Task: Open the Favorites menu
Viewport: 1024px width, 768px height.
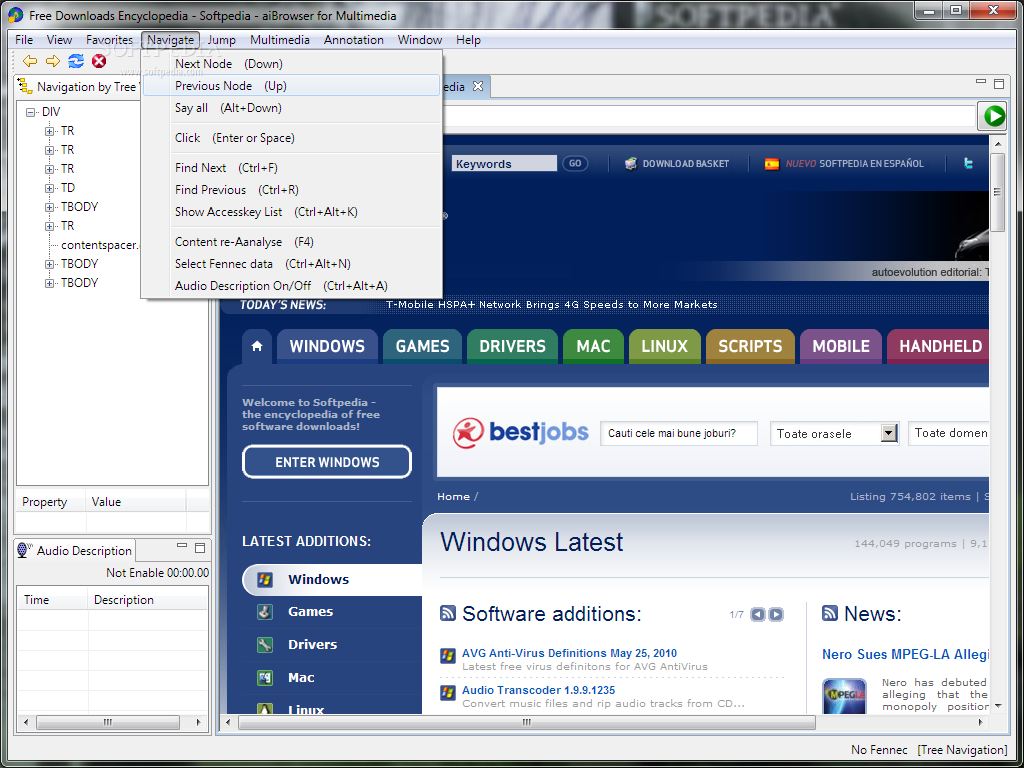Action: pos(109,40)
